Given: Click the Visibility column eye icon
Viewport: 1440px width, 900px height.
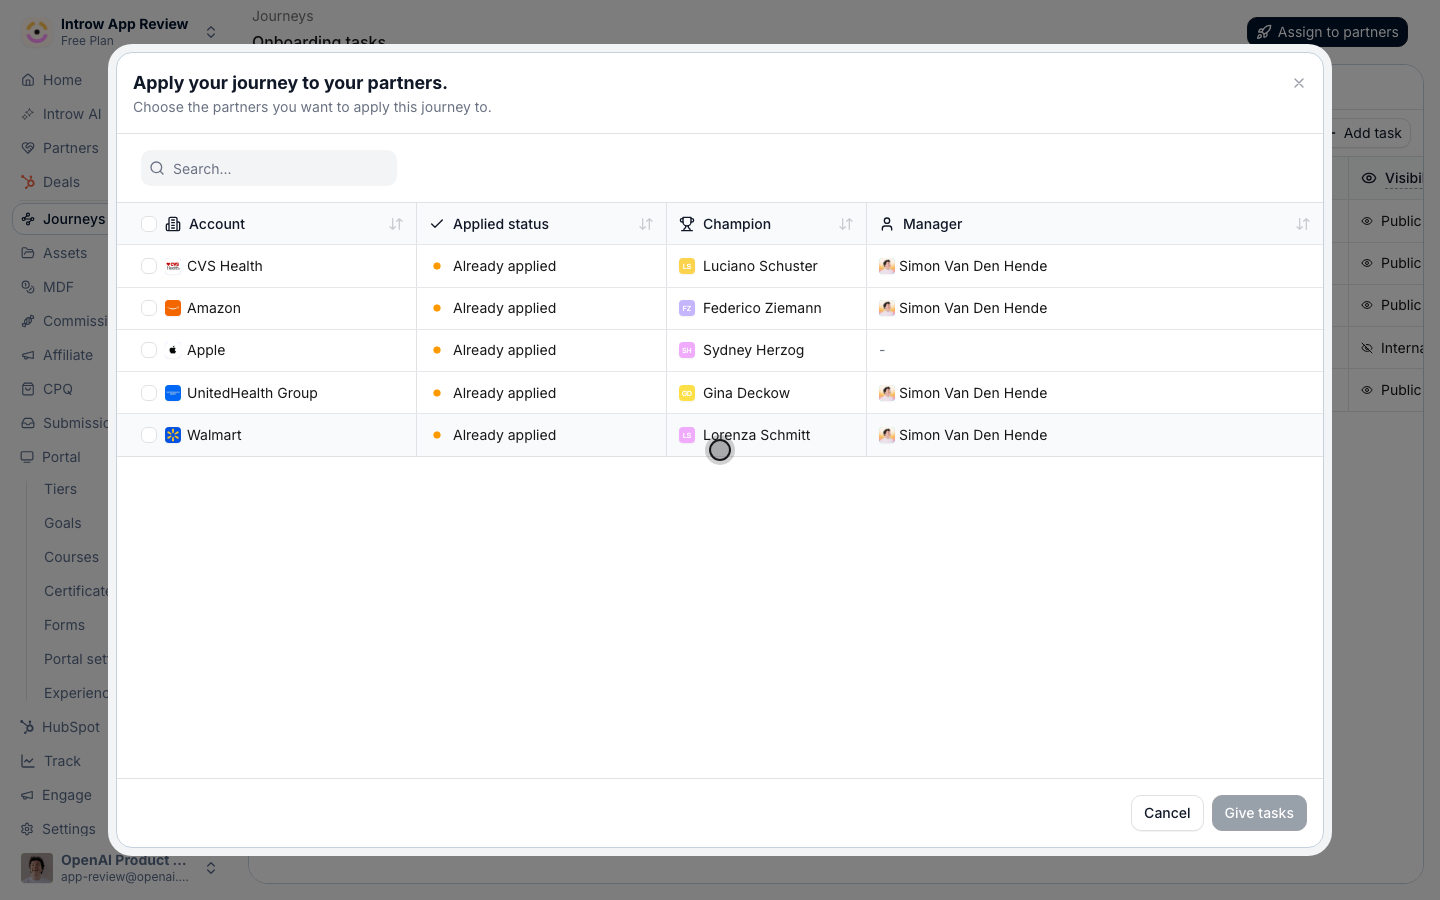Looking at the screenshot, I should pyautogui.click(x=1369, y=178).
